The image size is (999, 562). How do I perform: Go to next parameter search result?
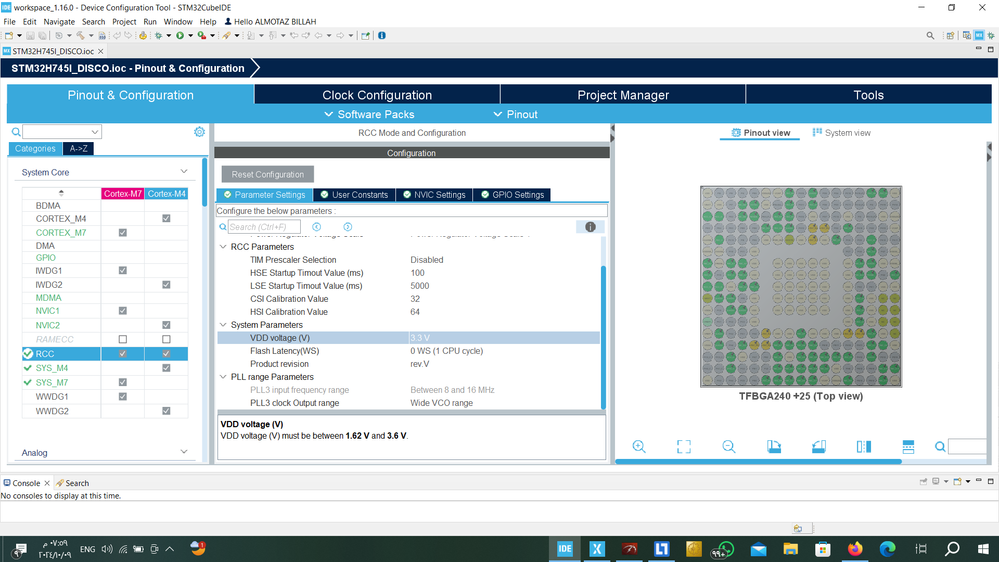click(x=348, y=227)
